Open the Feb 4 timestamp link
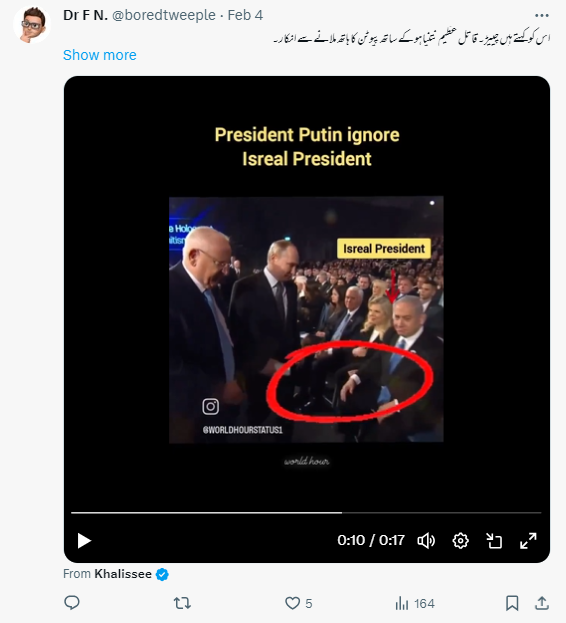Screen dimensions: 566x623 [x=245, y=15]
